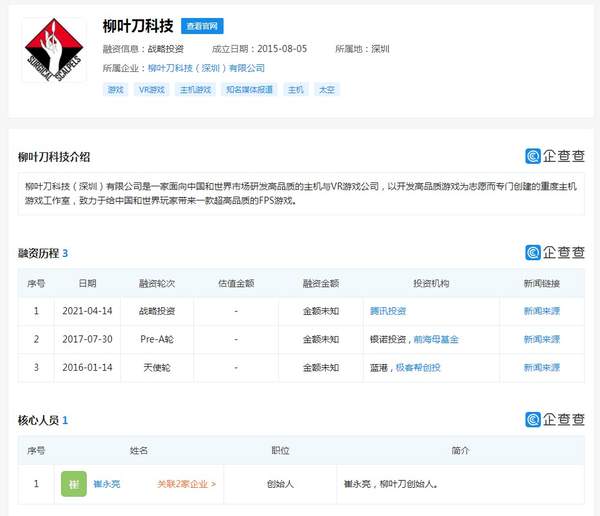Click the 职位 column header

[280, 450]
